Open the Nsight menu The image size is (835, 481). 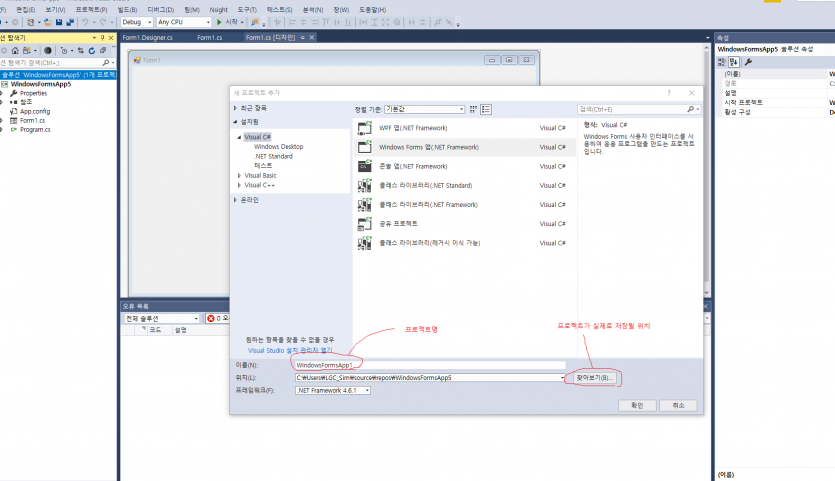click(x=218, y=10)
